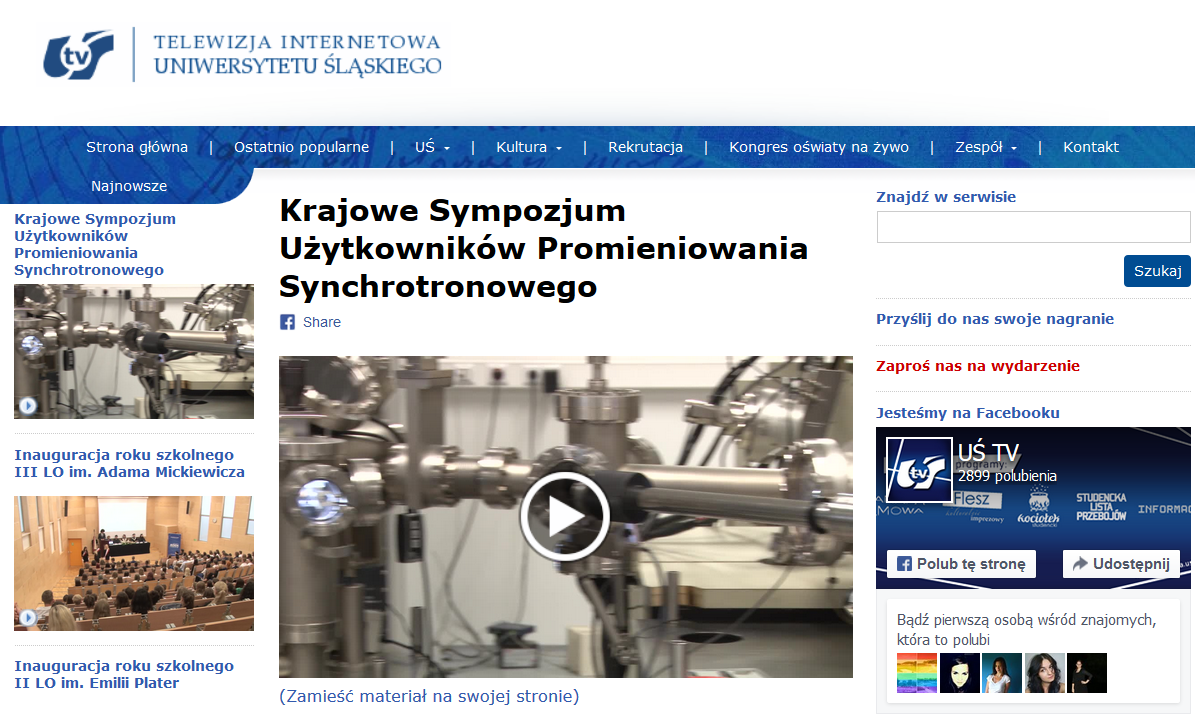Click play icon on synchrotron sidebar thumbnail
Image resolution: width=1195 pixels, height=722 pixels.
(28, 405)
